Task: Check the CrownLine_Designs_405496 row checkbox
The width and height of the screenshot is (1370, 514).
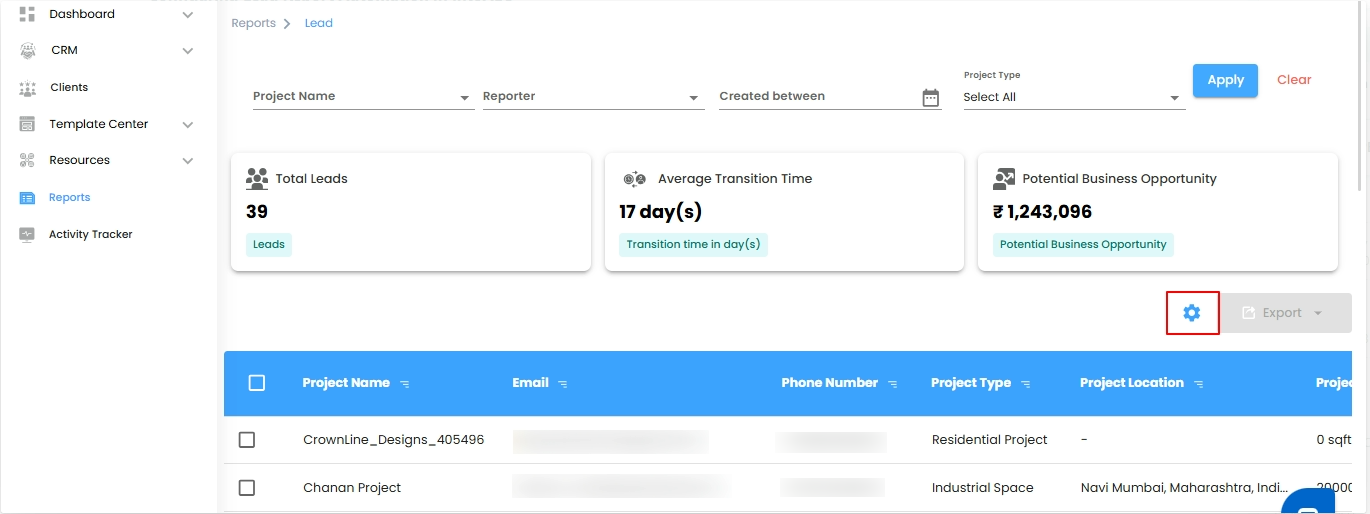Action: (x=247, y=440)
